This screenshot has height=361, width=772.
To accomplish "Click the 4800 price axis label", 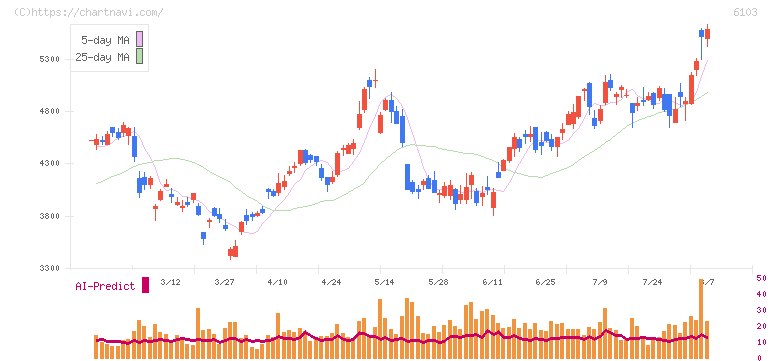I will (49, 111).
